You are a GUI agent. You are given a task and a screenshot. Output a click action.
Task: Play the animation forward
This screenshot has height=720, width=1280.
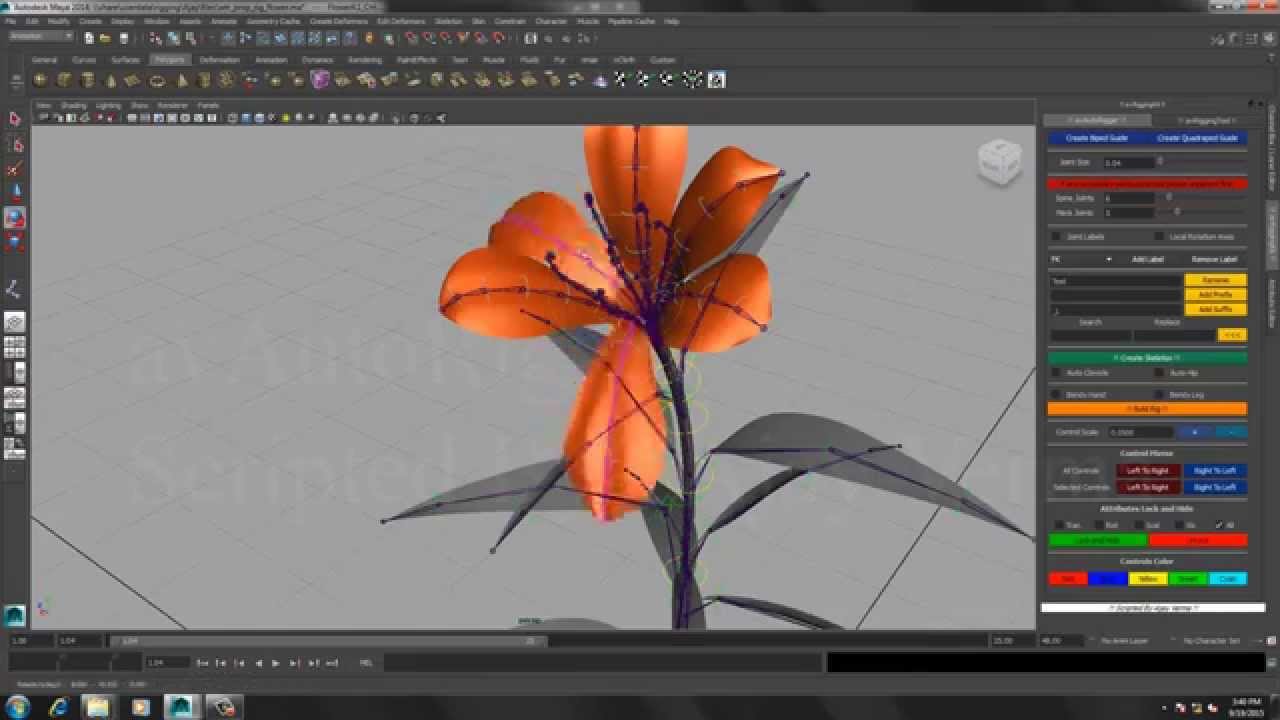click(x=276, y=663)
